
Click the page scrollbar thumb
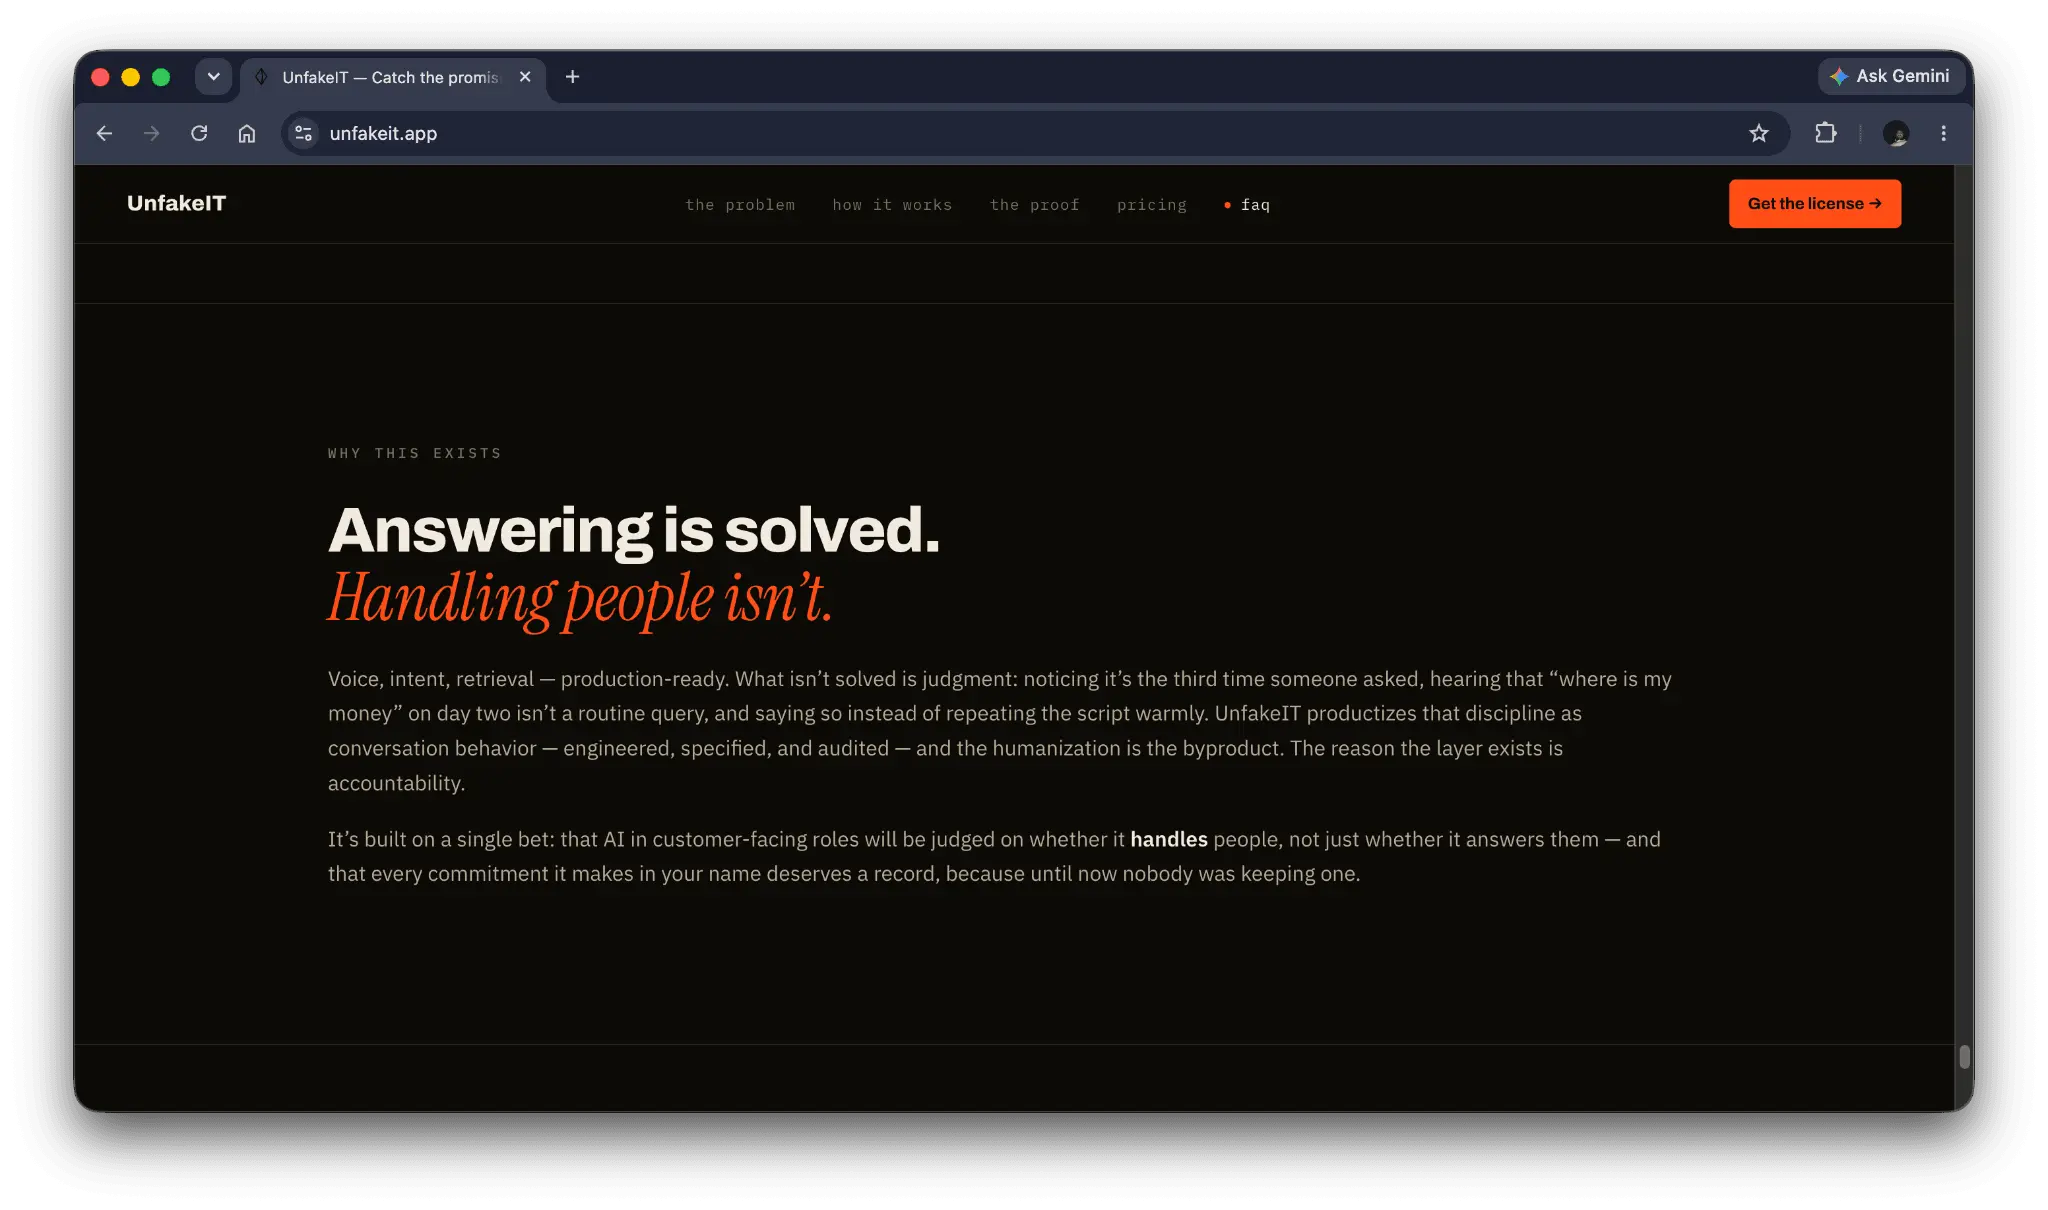click(1964, 1057)
